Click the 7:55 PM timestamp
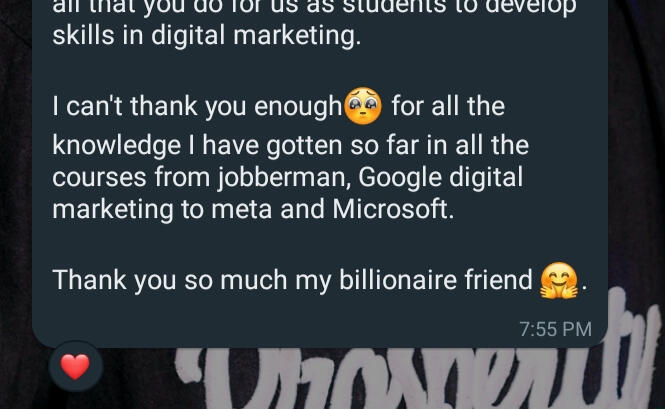This screenshot has width=665, height=409. click(x=555, y=329)
